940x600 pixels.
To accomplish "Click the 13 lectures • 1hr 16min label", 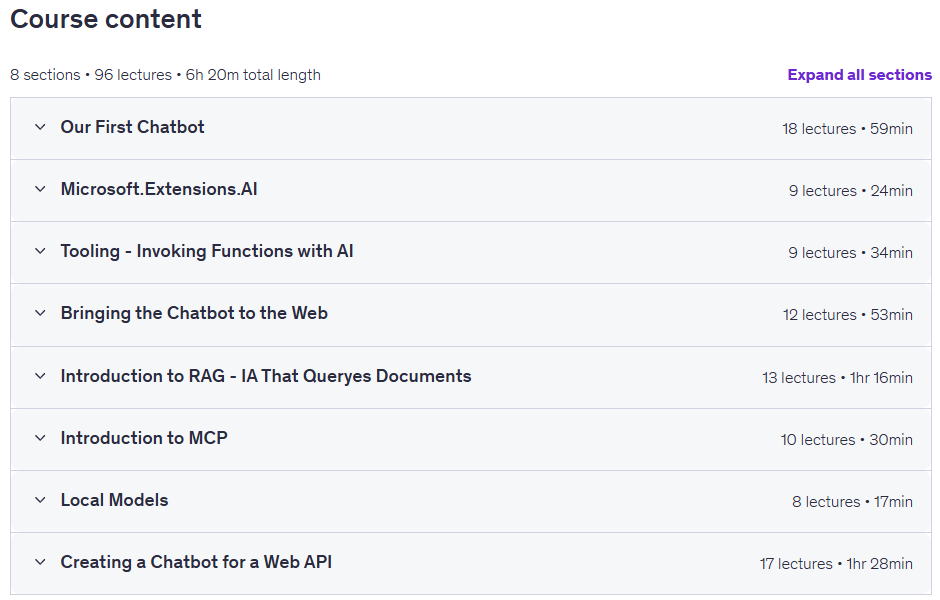I will [x=837, y=378].
